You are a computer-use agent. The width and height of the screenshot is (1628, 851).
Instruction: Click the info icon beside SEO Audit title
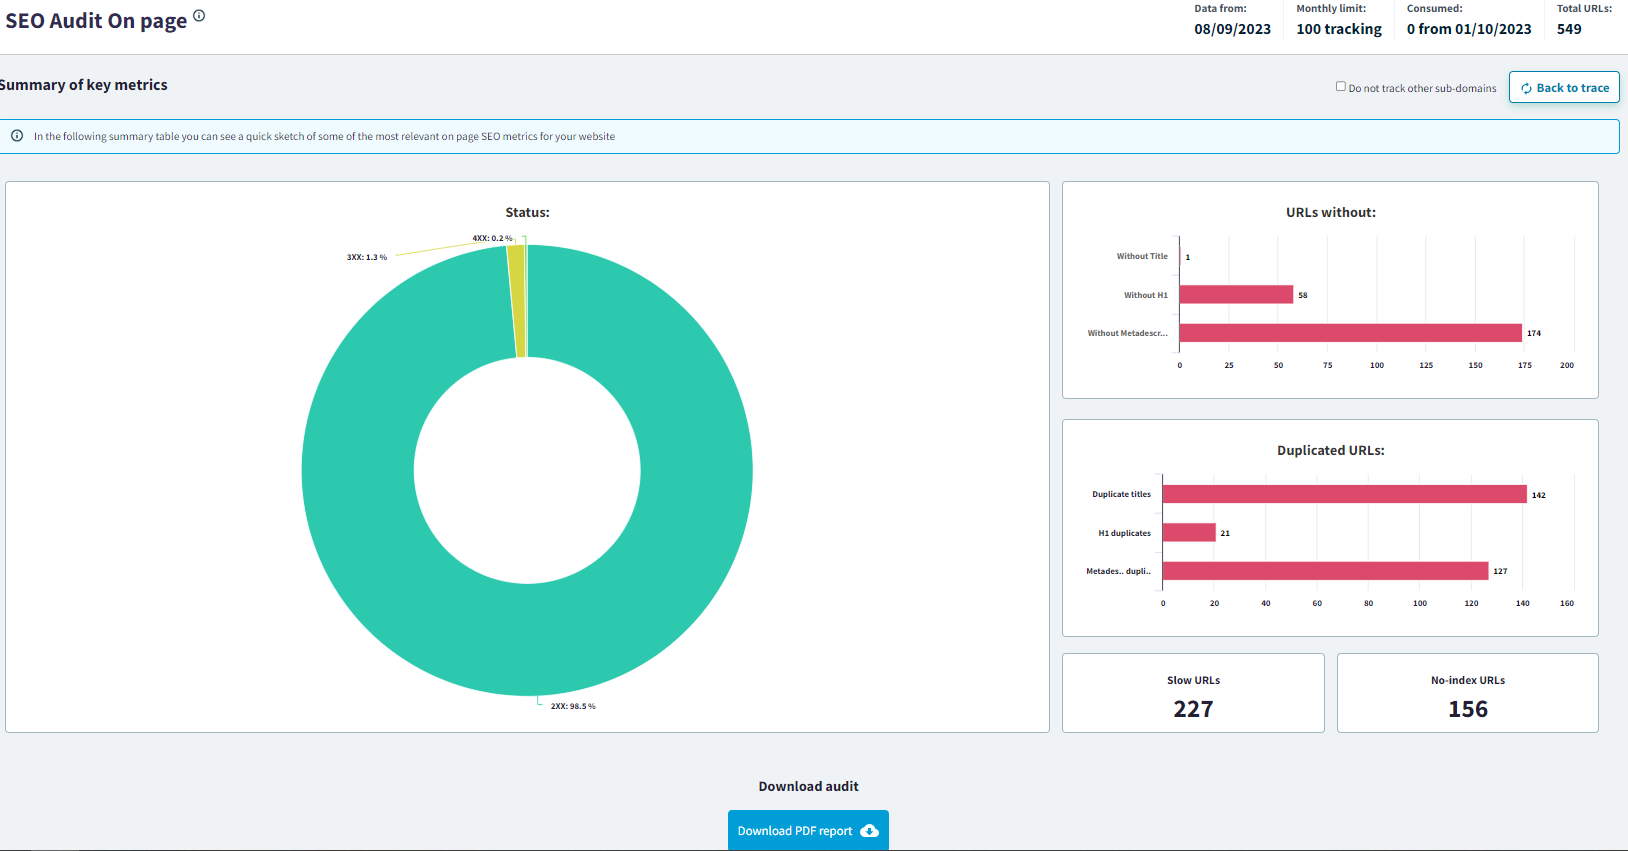[199, 16]
